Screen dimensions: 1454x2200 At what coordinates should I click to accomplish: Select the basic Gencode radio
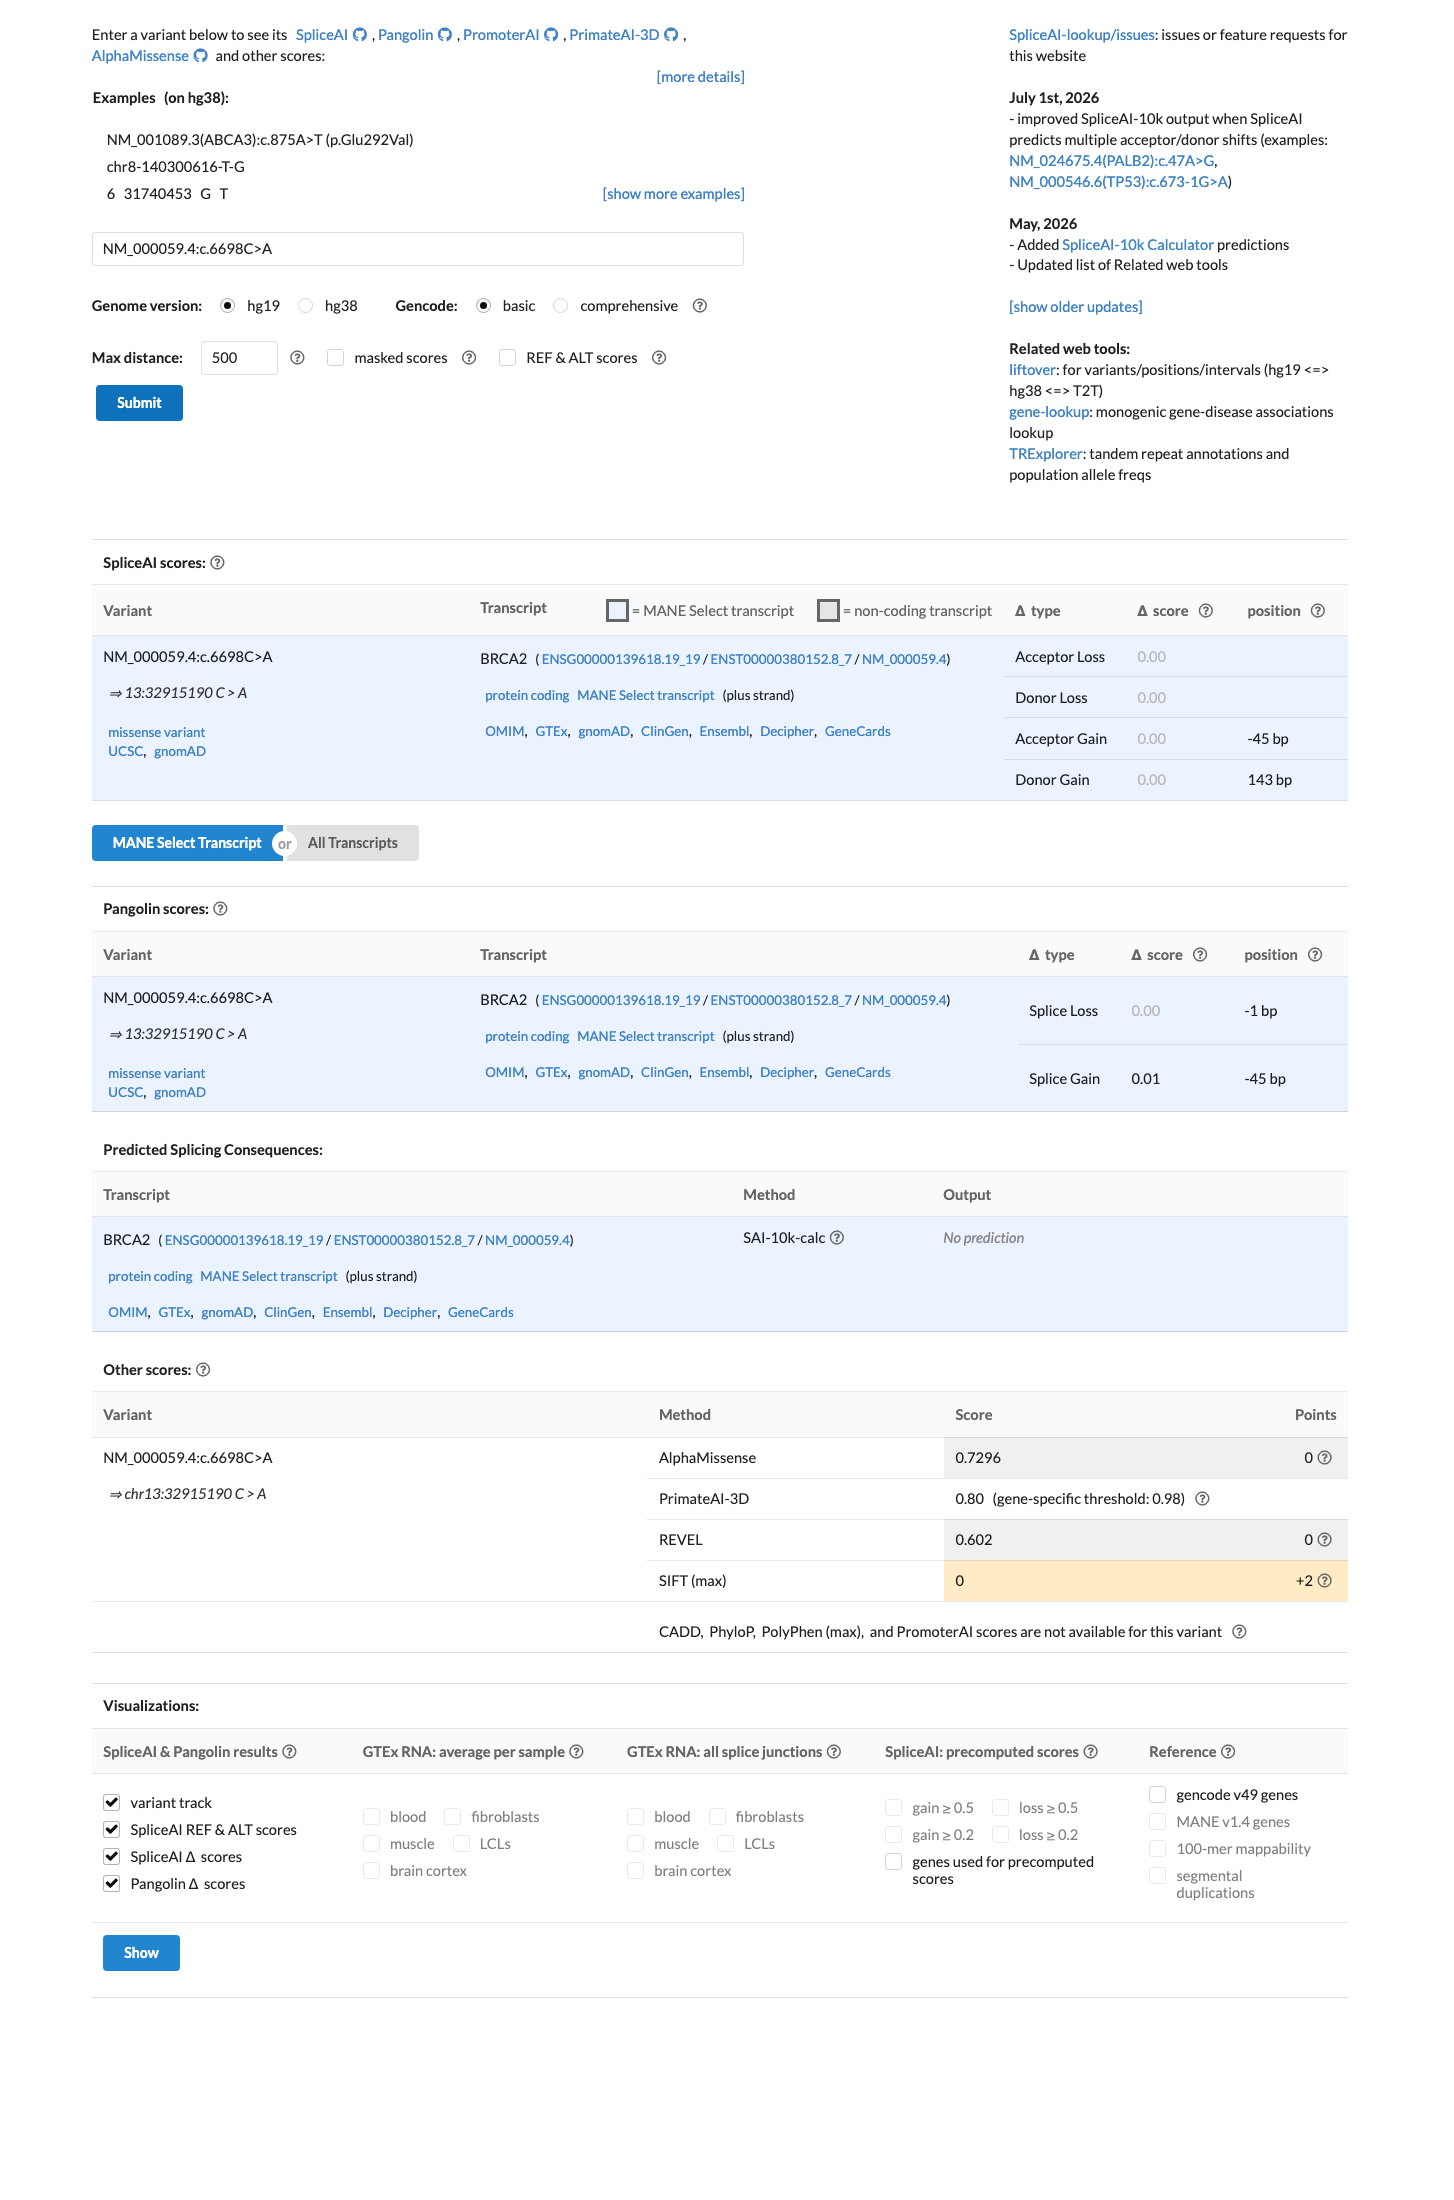point(484,306)
